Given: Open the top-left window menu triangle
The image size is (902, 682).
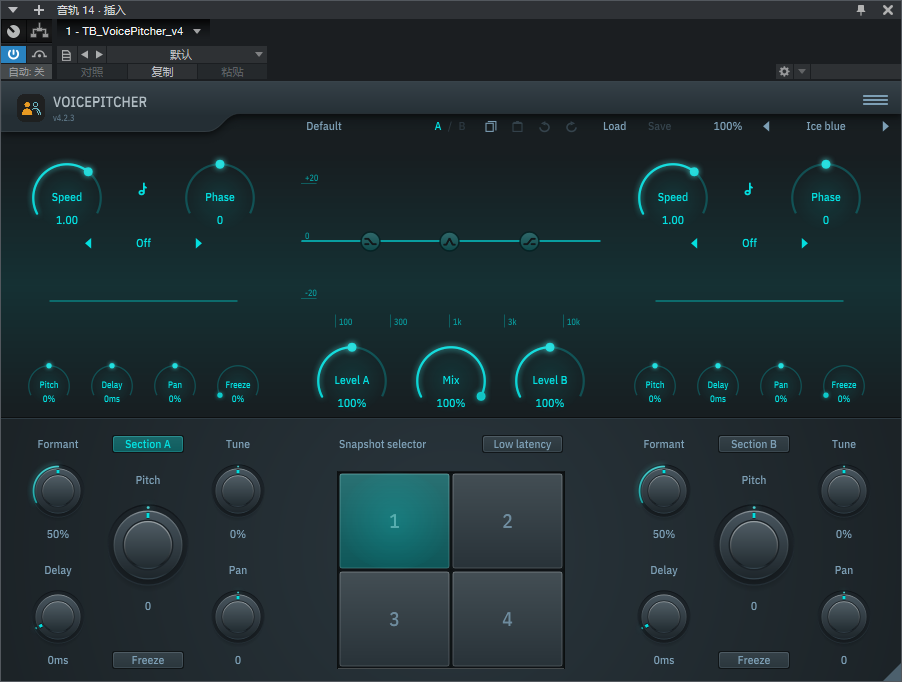Looking at the screenshot, I should [13, 10].
